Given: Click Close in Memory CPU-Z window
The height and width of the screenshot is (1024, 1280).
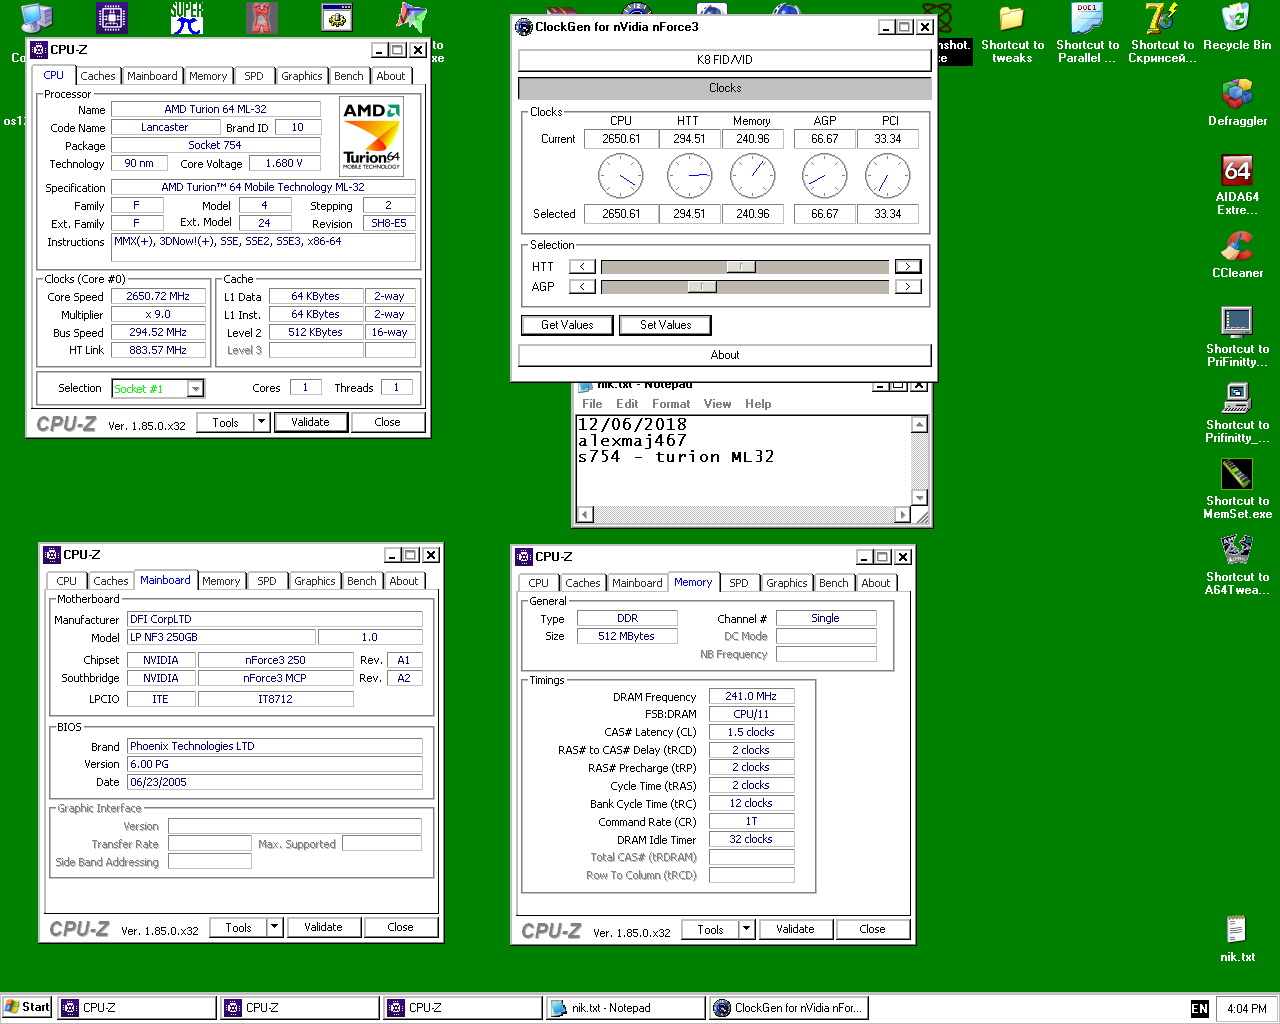Looking at the screenshot, I should pos(872,929).
